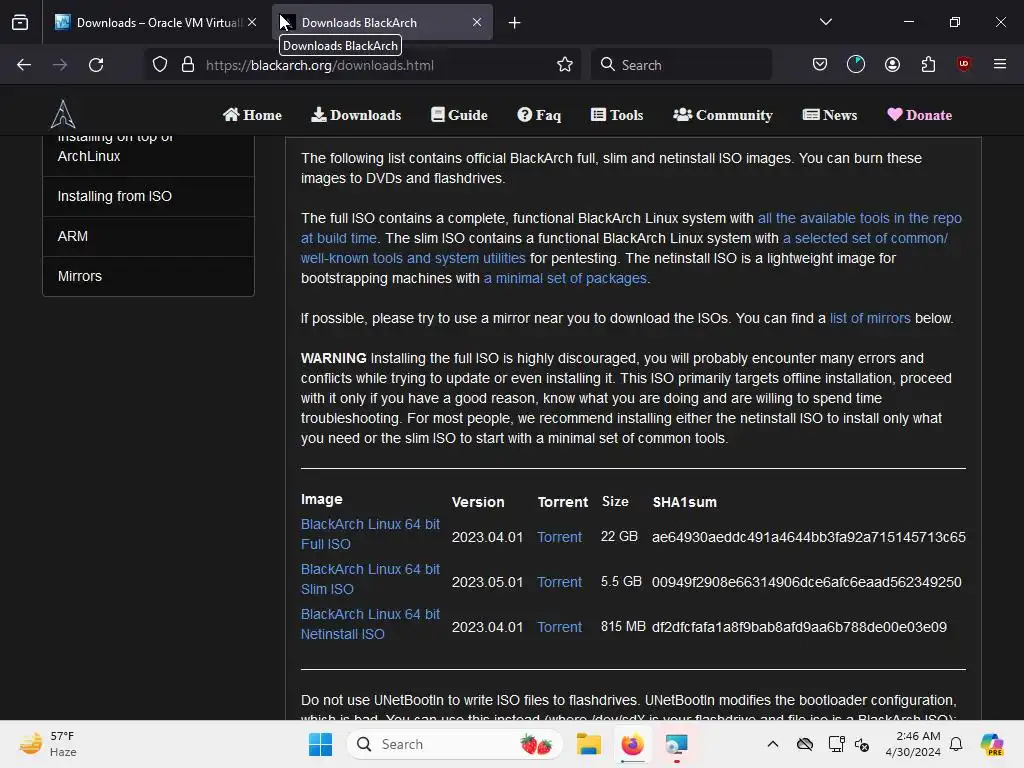Open the weather widget showing 57°F Haze
Screen dimensions: 1024x768
tap(48, 744)
